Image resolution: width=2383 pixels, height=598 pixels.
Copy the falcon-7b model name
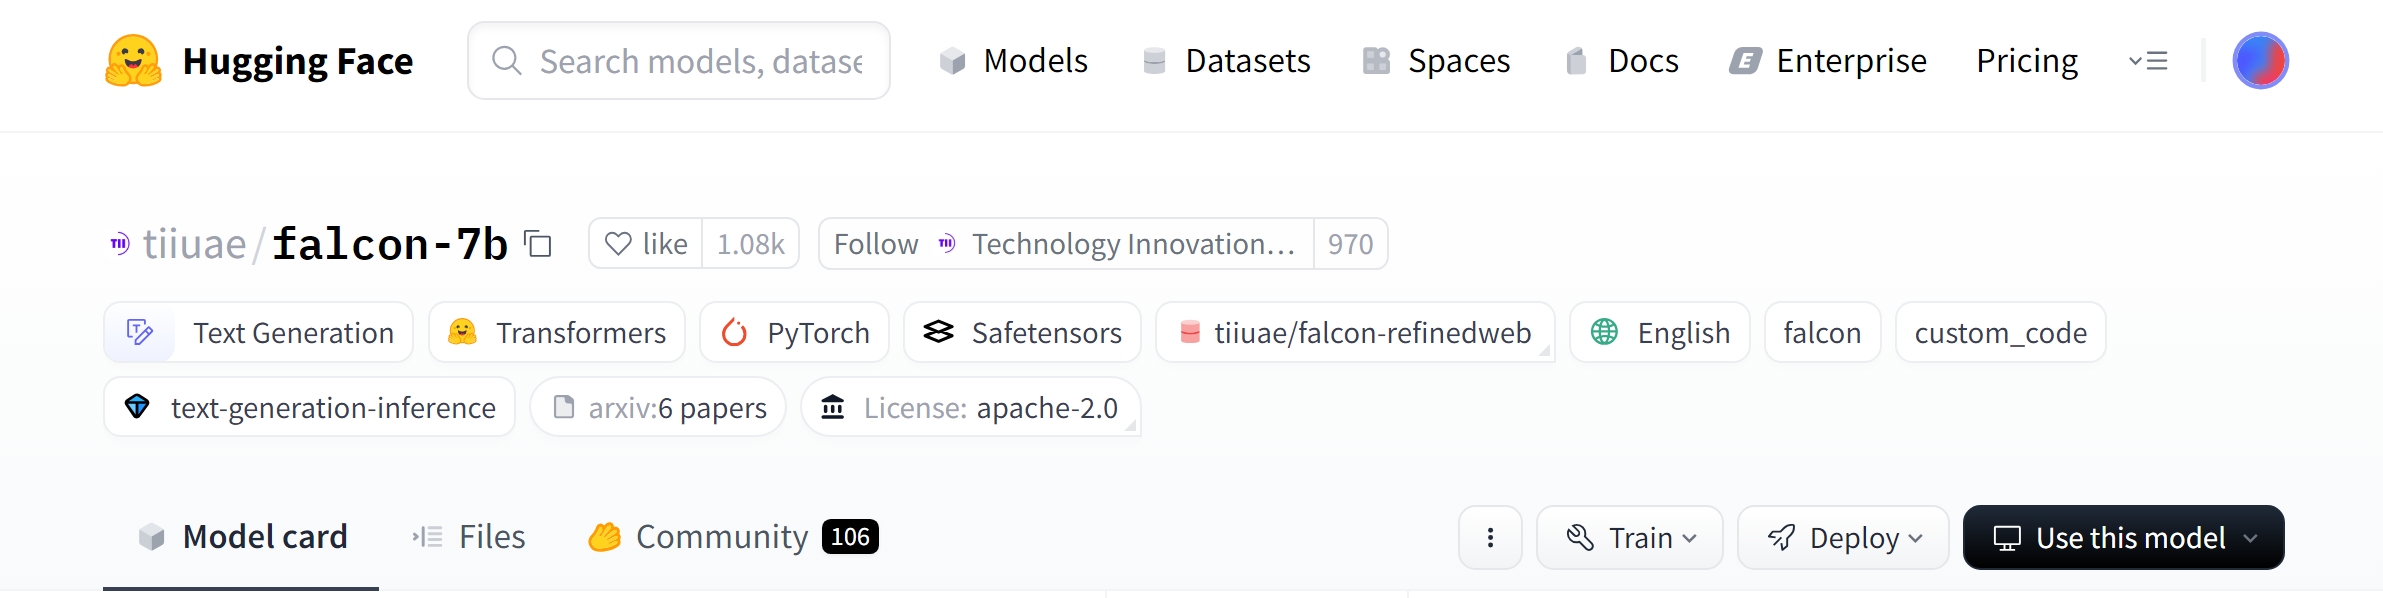click(538, 244)
